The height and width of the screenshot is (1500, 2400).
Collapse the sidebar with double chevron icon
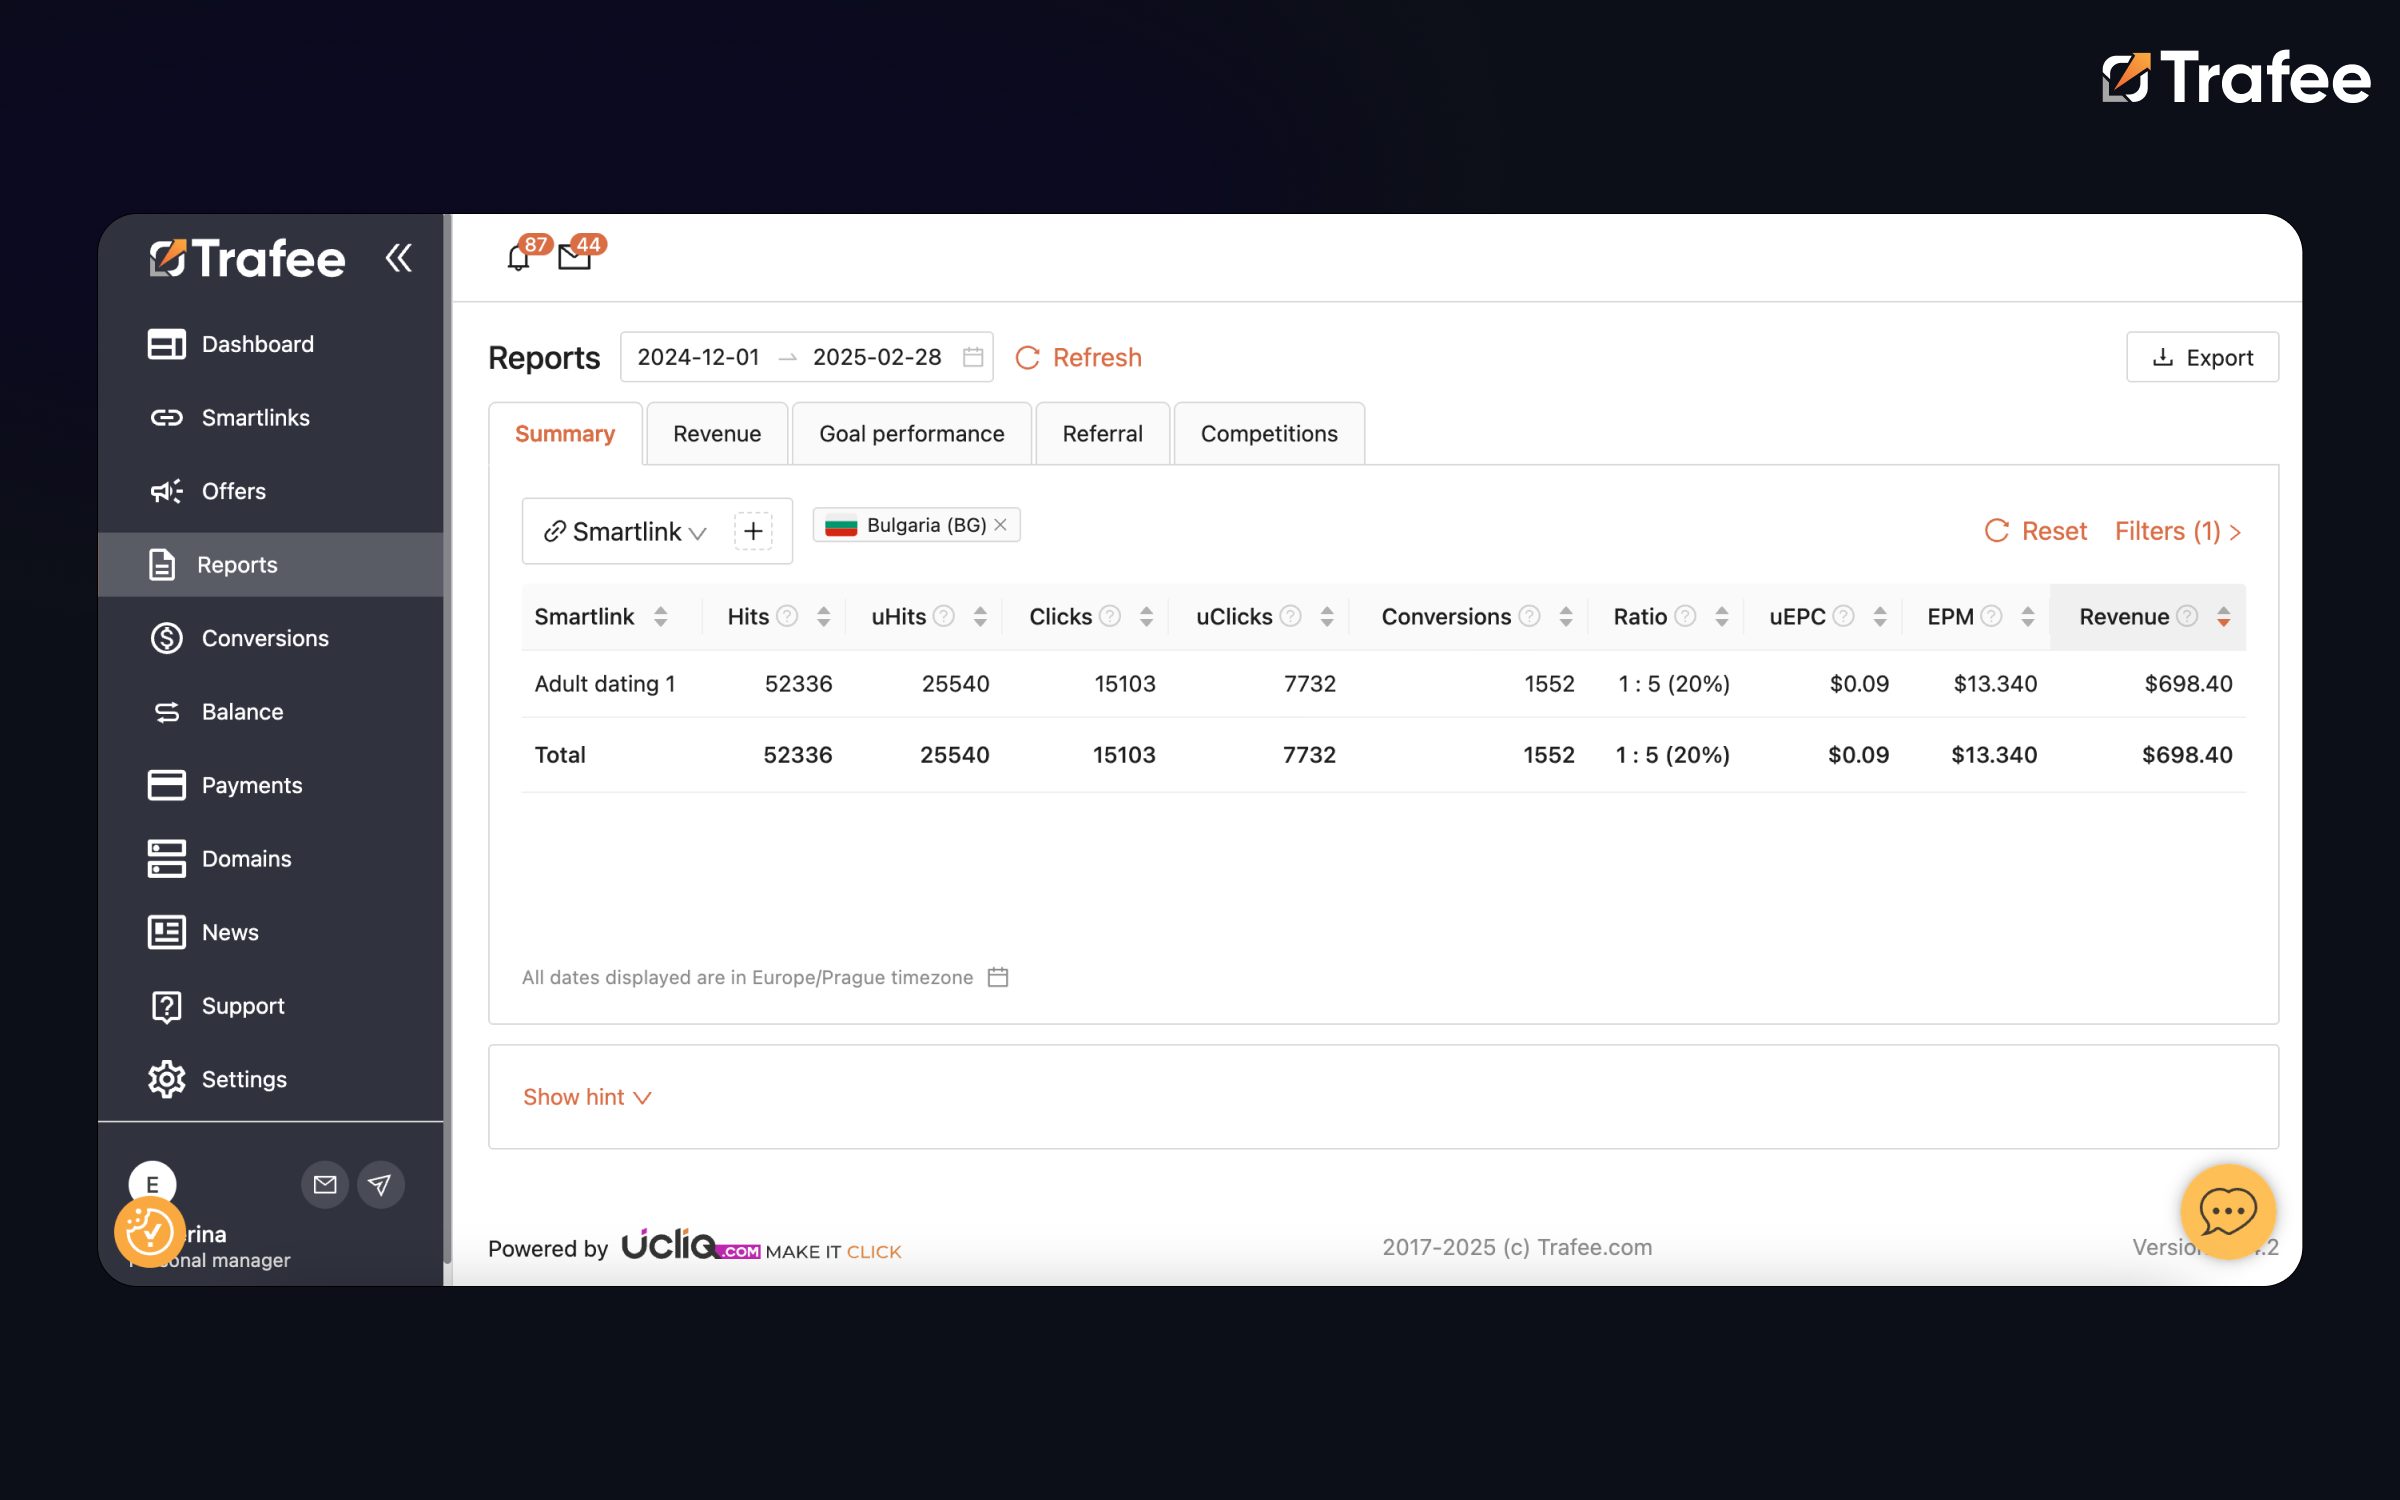click(398, 258)
